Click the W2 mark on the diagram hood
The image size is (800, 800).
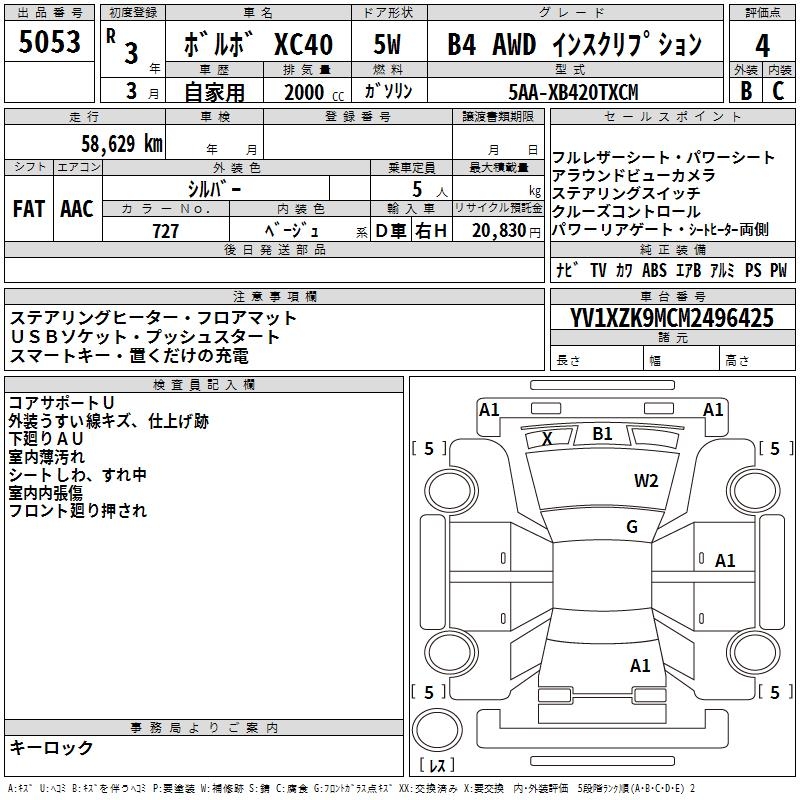click(x=646, y=481)
